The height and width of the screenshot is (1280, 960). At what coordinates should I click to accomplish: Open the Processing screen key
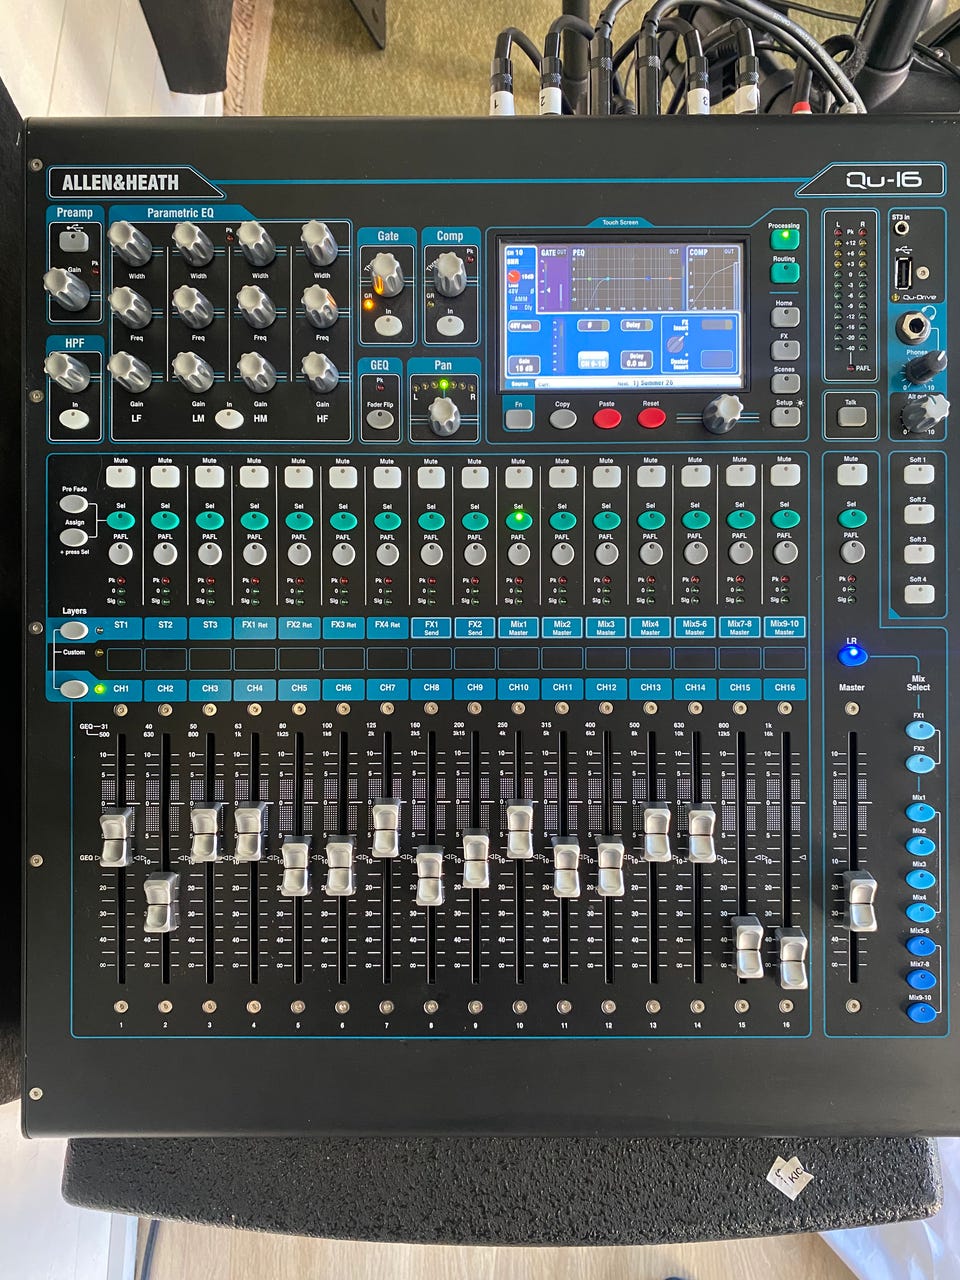point(785,241)
